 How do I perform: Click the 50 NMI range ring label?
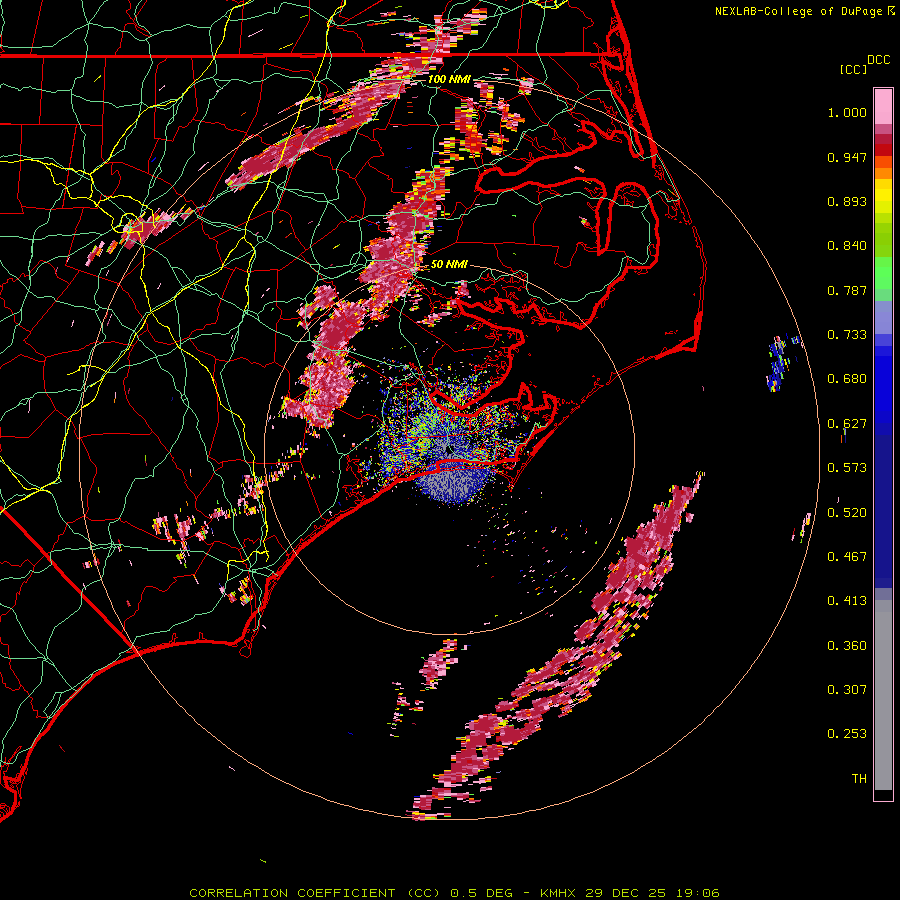pos(449,264)
